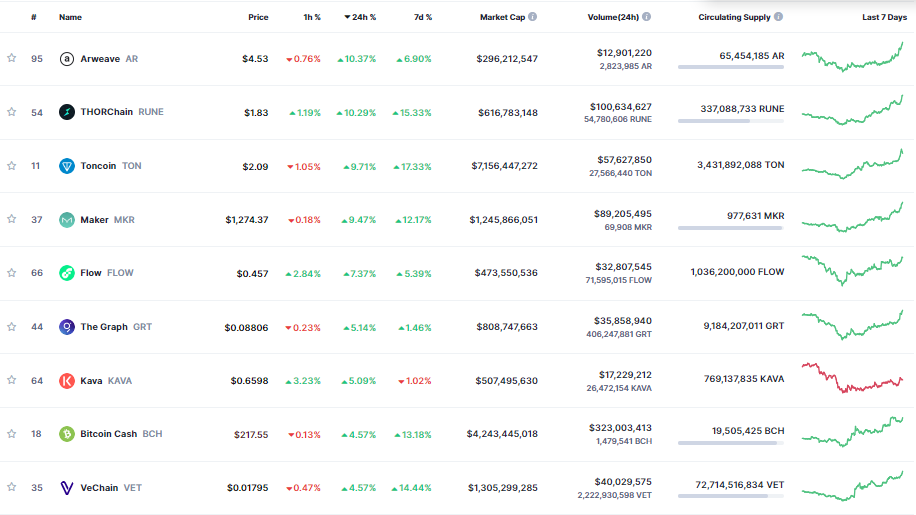Toggle the watchlist star for Maker
The image size is (916, 515).
12,219
